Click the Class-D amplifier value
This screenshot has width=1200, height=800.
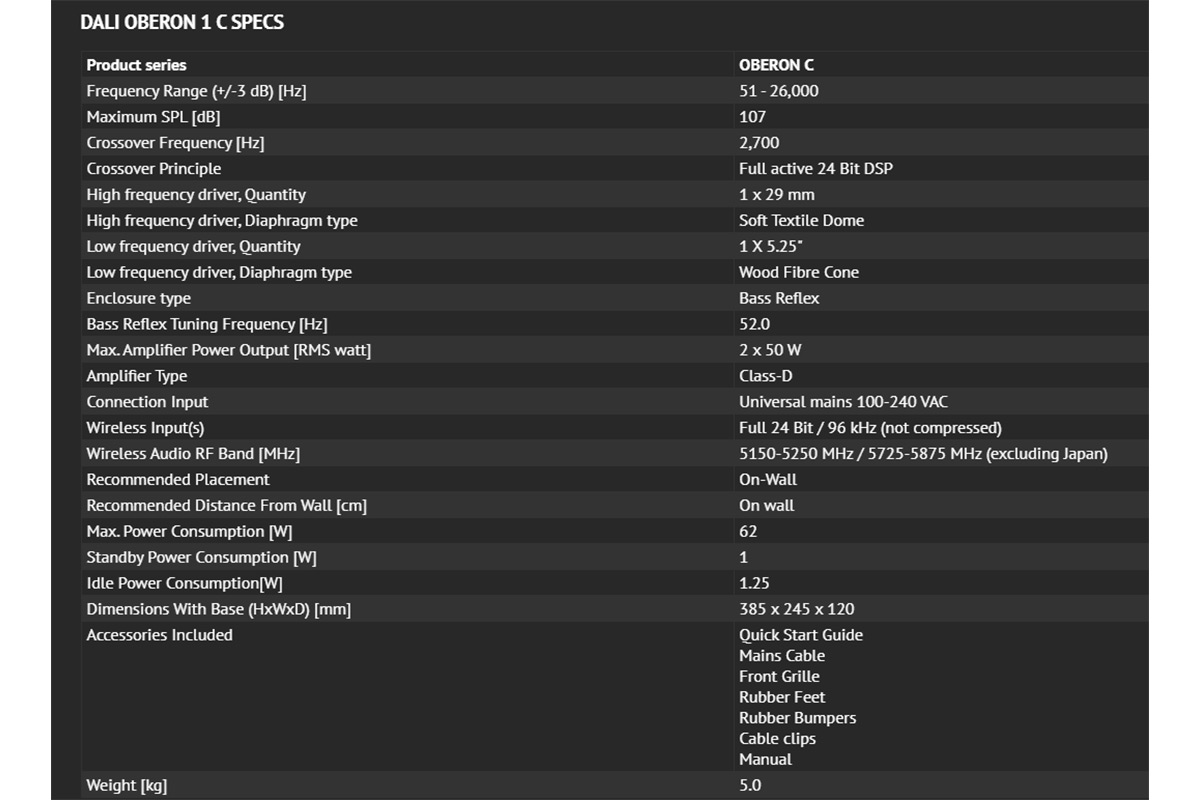click(x=763, y=376)
